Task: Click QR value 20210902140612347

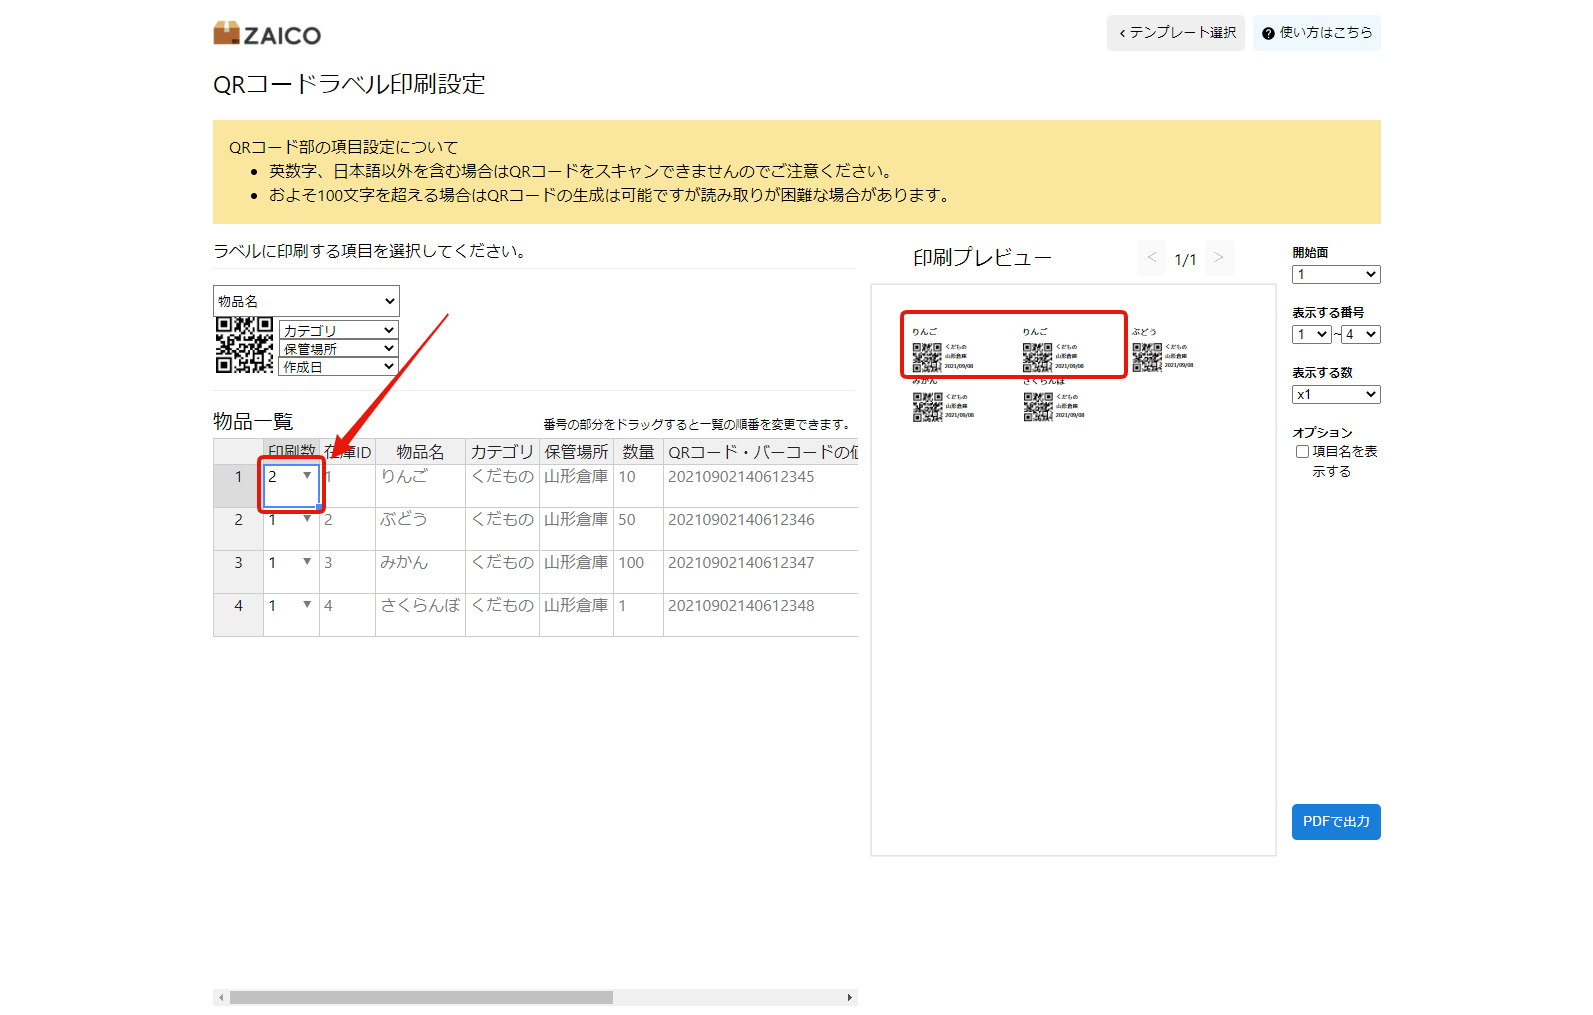Action: (741, 563)
